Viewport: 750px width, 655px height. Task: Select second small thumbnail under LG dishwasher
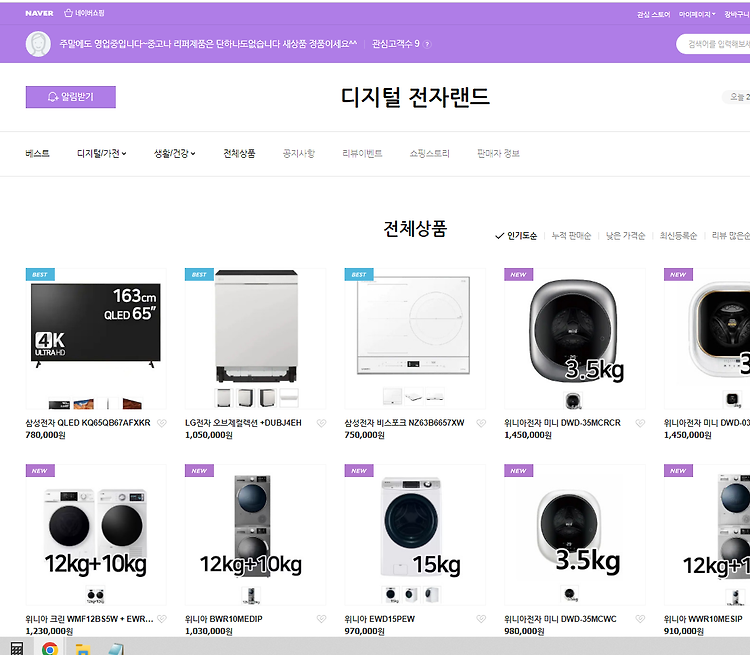pos(245,398)
